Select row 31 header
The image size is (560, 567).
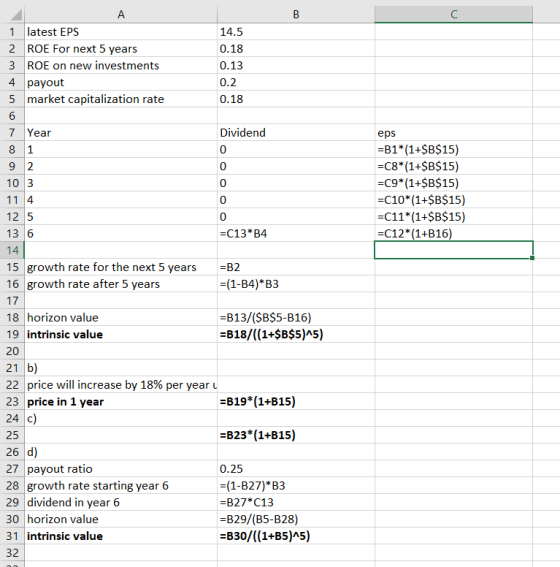12,536
